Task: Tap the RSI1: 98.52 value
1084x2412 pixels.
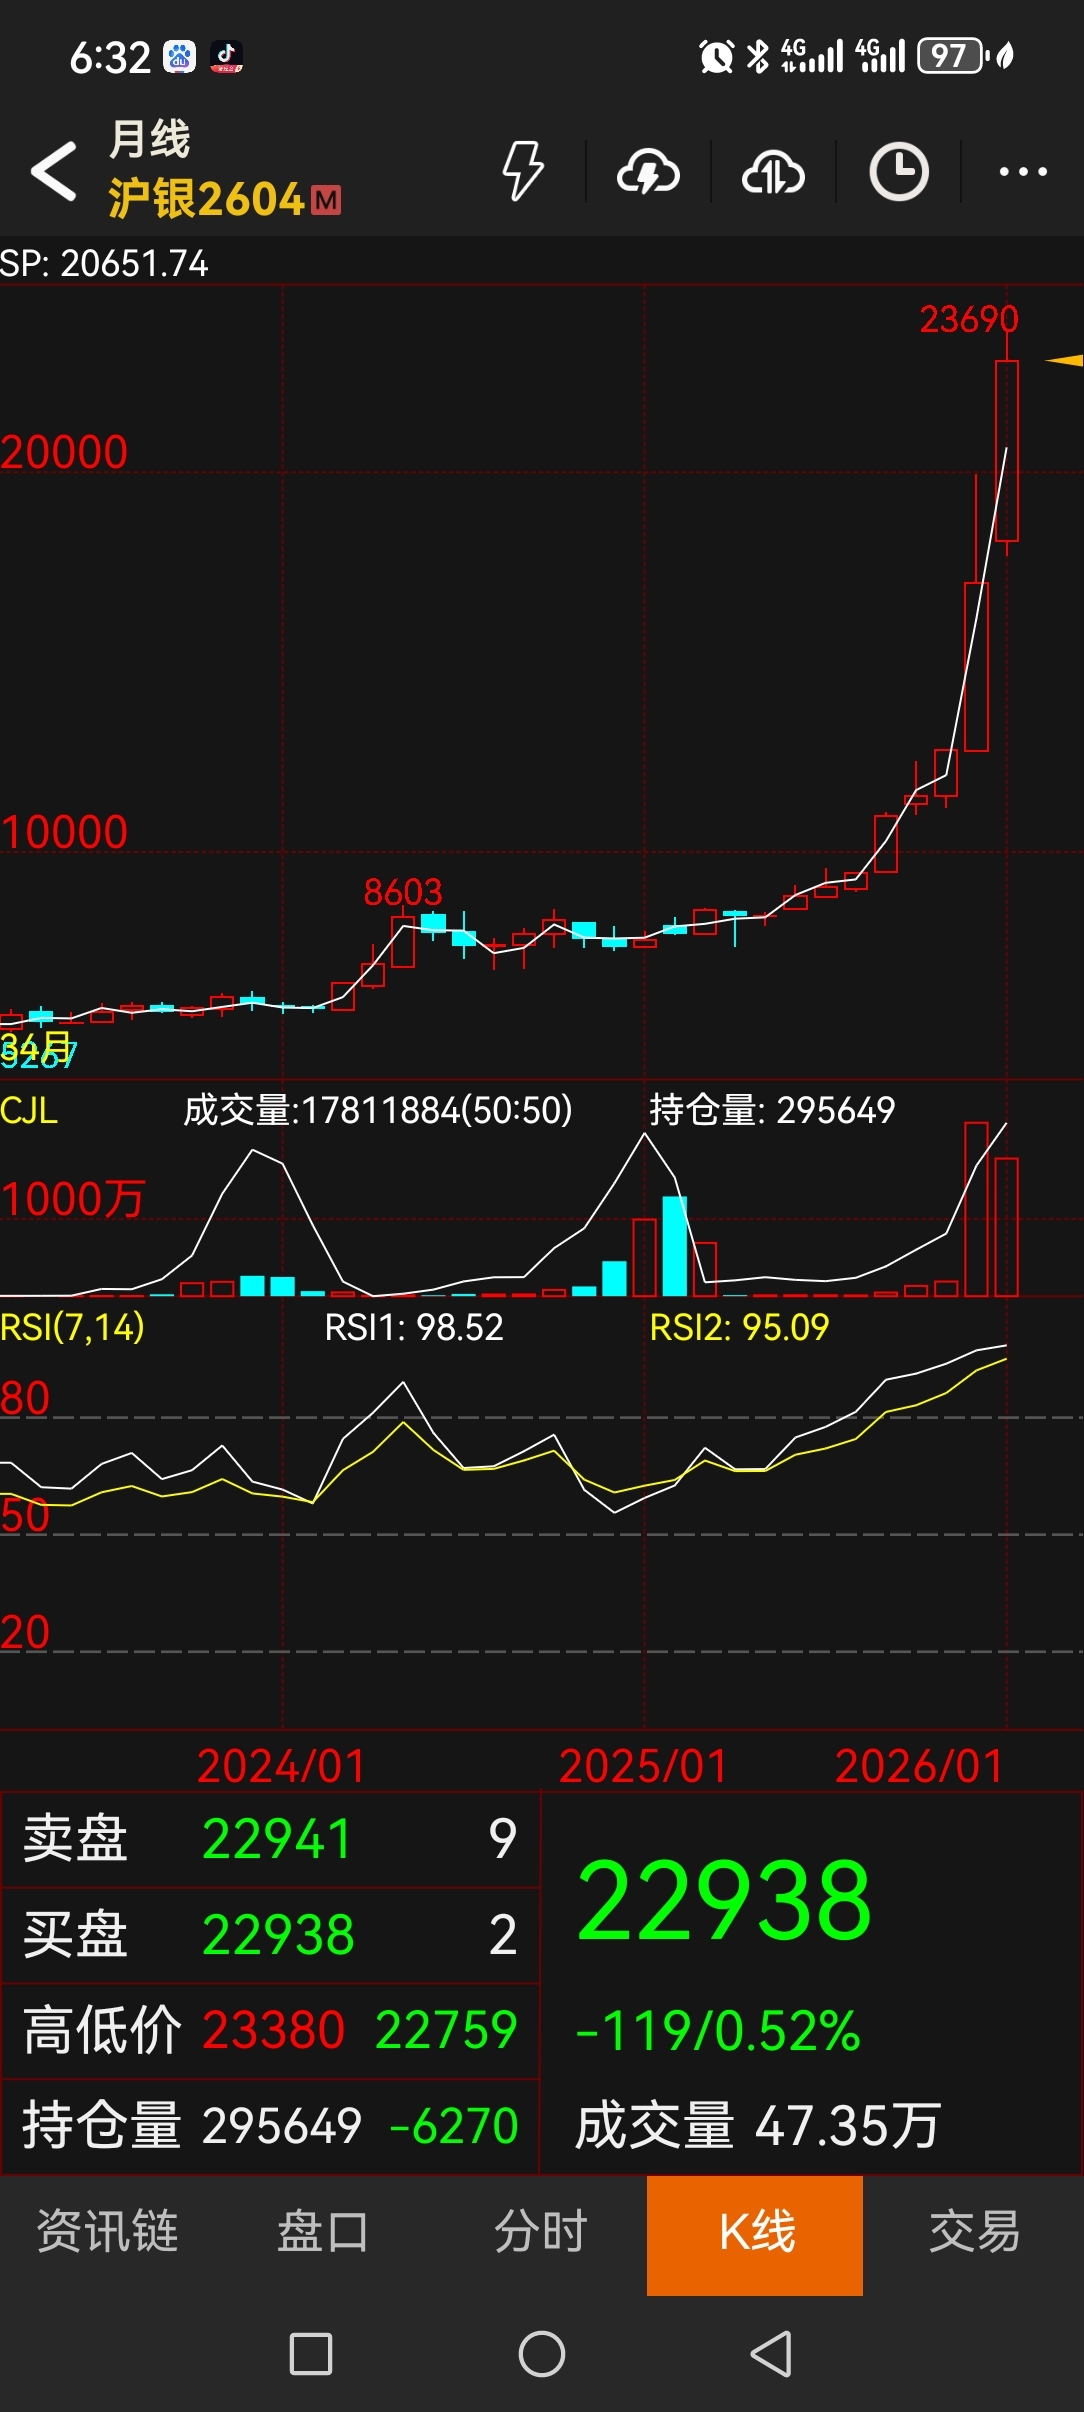Action: 414,1327
